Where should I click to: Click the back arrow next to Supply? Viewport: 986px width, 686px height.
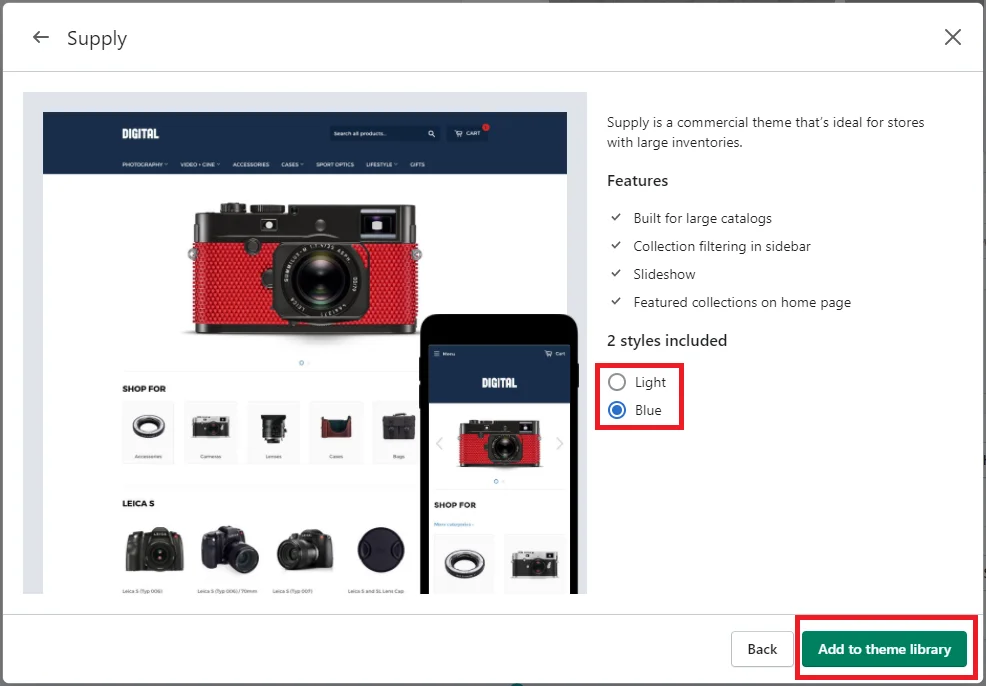(40, 38)
